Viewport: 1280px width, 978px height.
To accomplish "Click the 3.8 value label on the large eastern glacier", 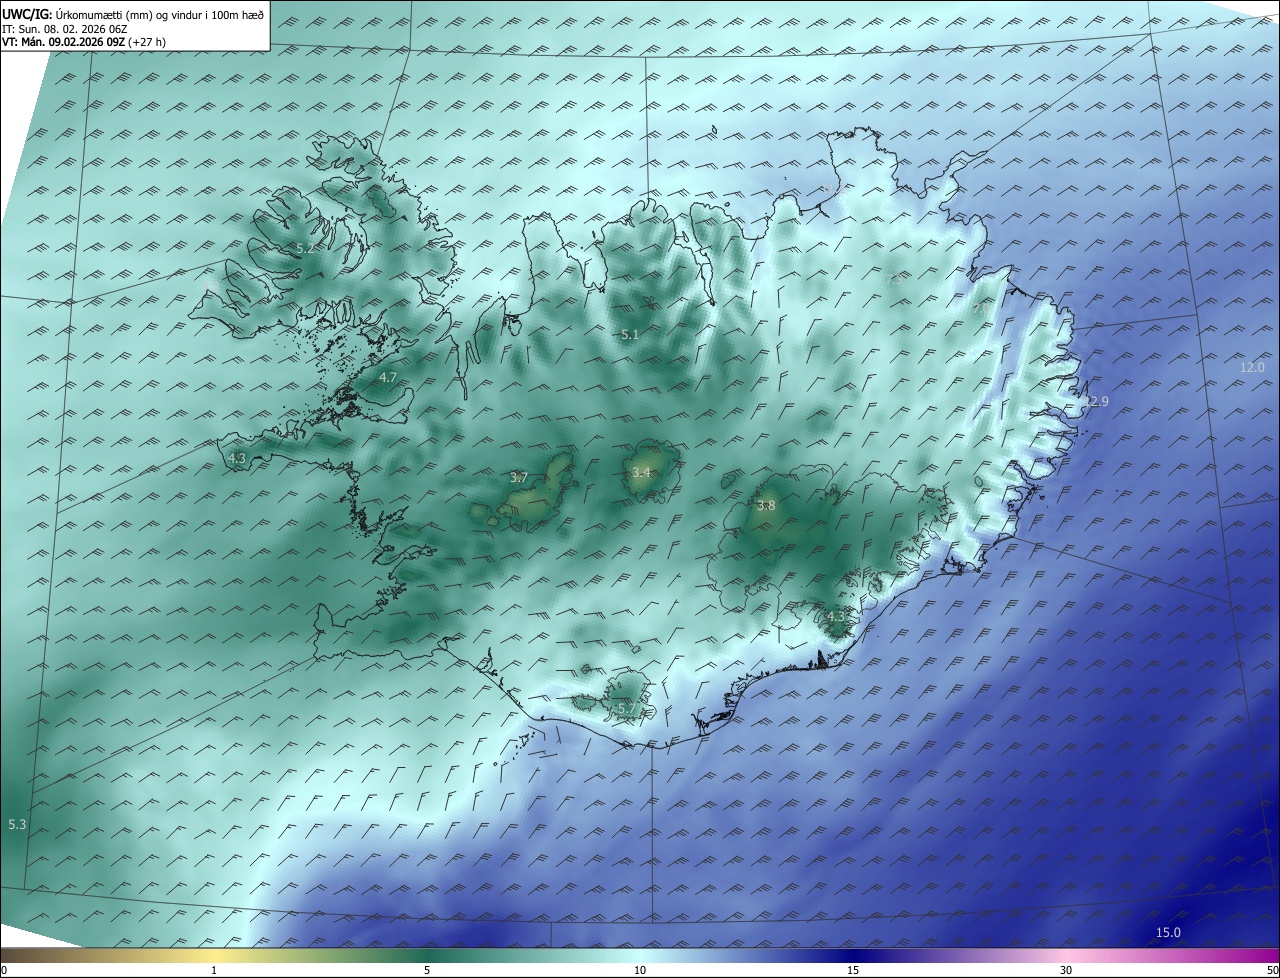I will click(766, 506).
